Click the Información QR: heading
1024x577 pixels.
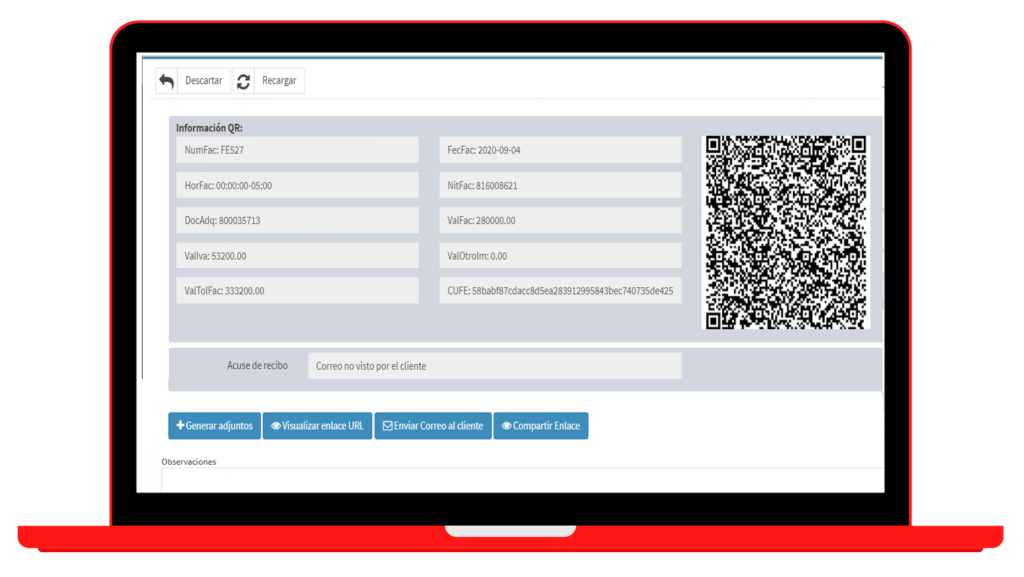coord(209,128)
